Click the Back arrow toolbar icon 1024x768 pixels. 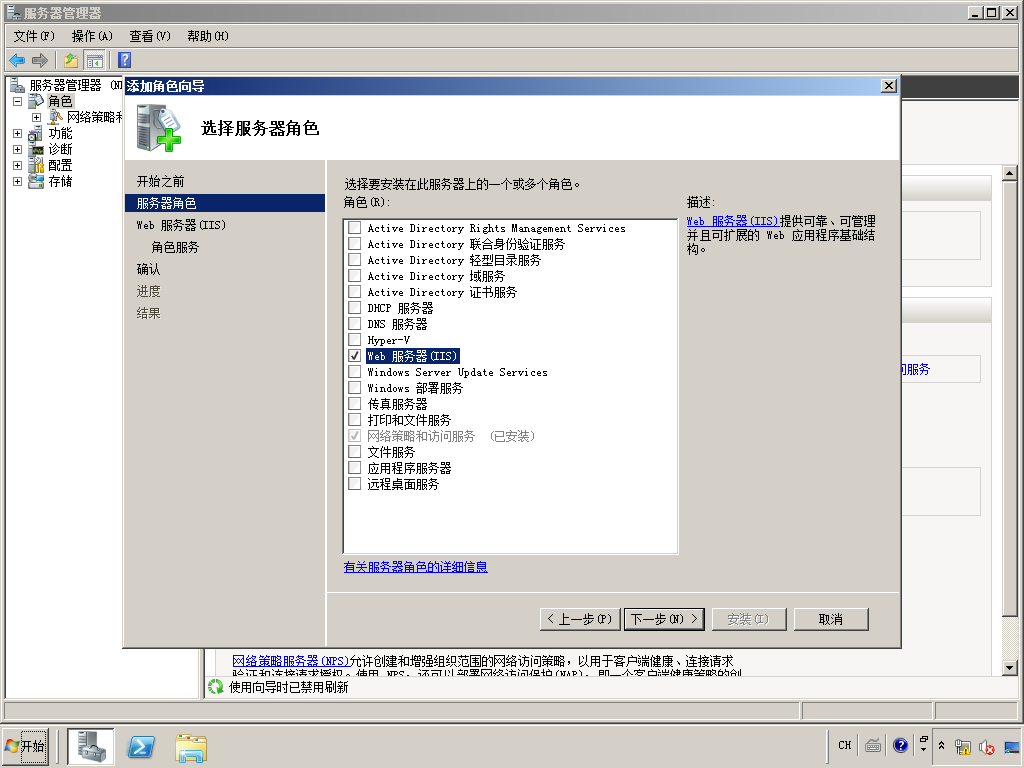(x=17, y=60)
